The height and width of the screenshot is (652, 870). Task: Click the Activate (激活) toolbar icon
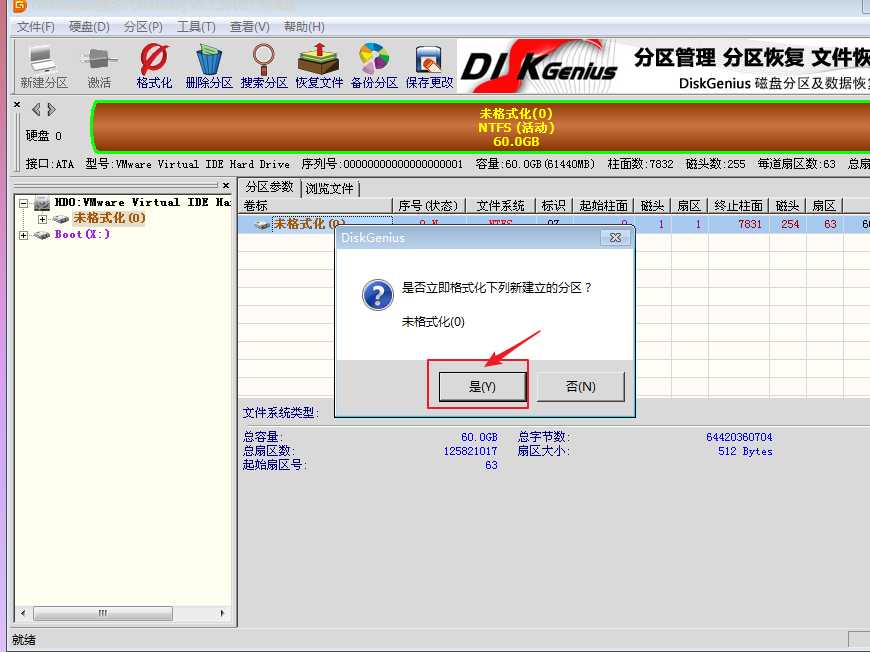pyautogui.click(x=99, y=67)
